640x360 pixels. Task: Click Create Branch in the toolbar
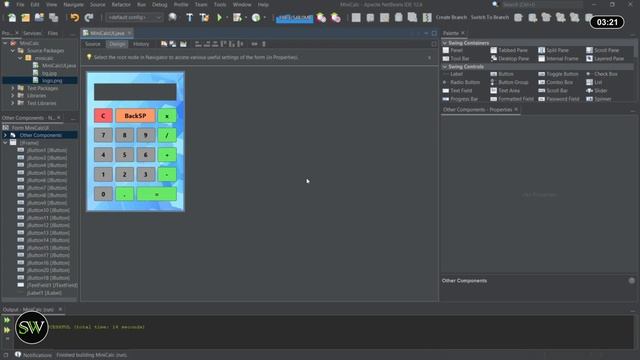(451, 18)
